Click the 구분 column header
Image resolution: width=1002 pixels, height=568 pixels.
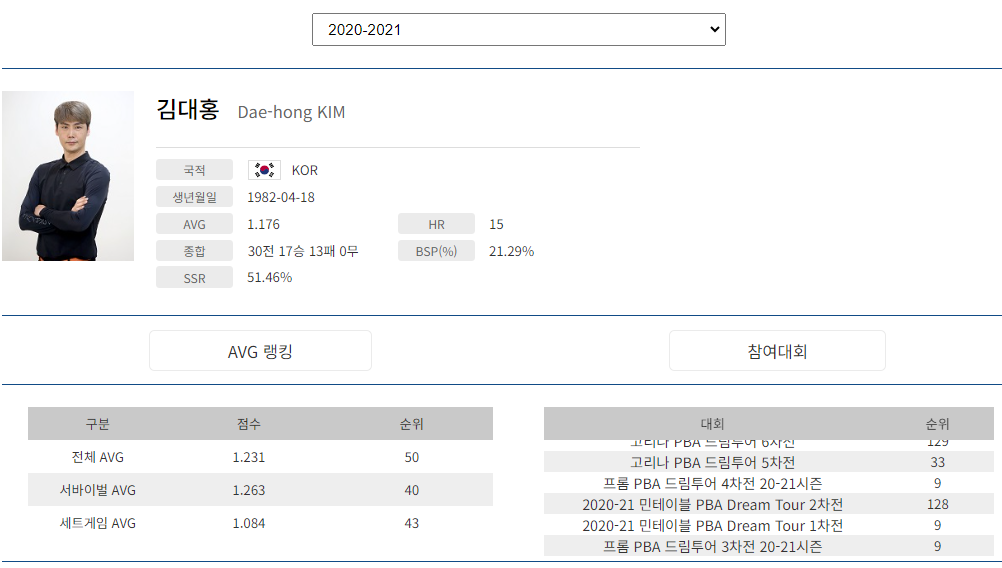pyautogui.click(x=98, y=424)
